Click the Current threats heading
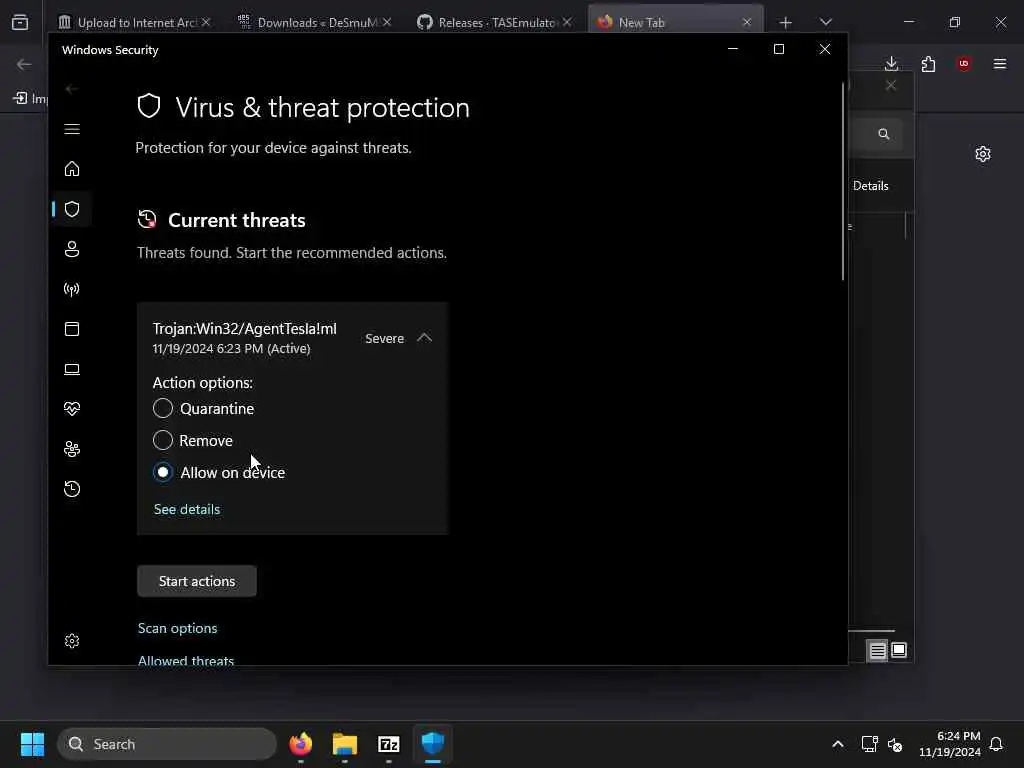1024x768 pixels. 236,220
